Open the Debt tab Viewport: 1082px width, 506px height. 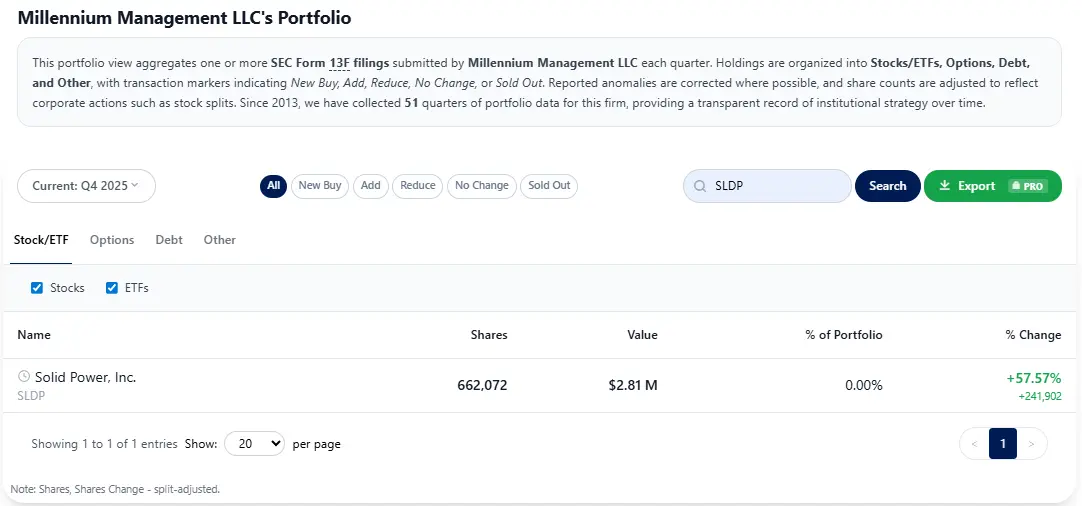[169, 240]
